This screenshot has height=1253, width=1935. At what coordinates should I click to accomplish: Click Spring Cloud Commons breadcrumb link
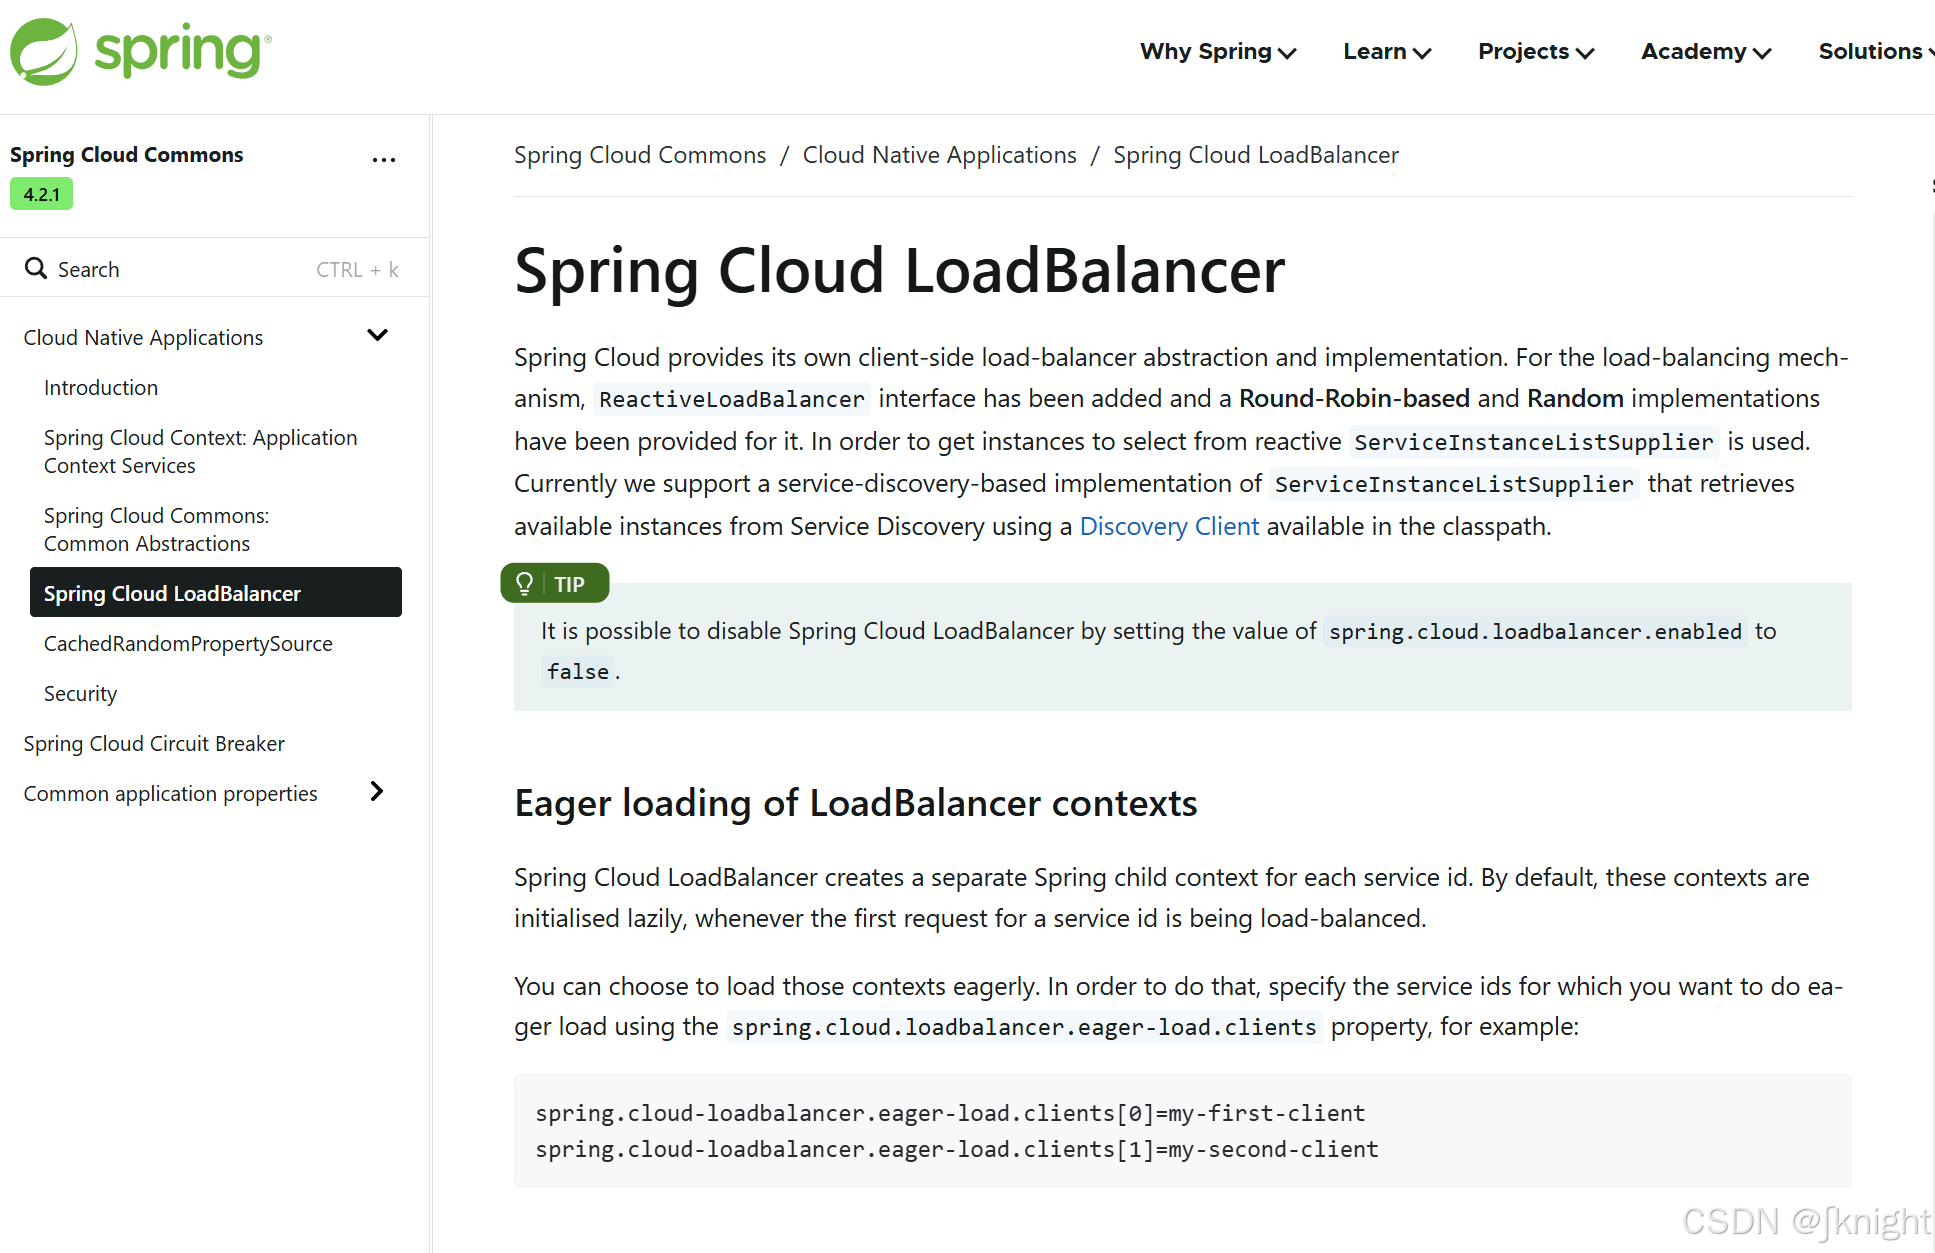(x=639, y=155)
